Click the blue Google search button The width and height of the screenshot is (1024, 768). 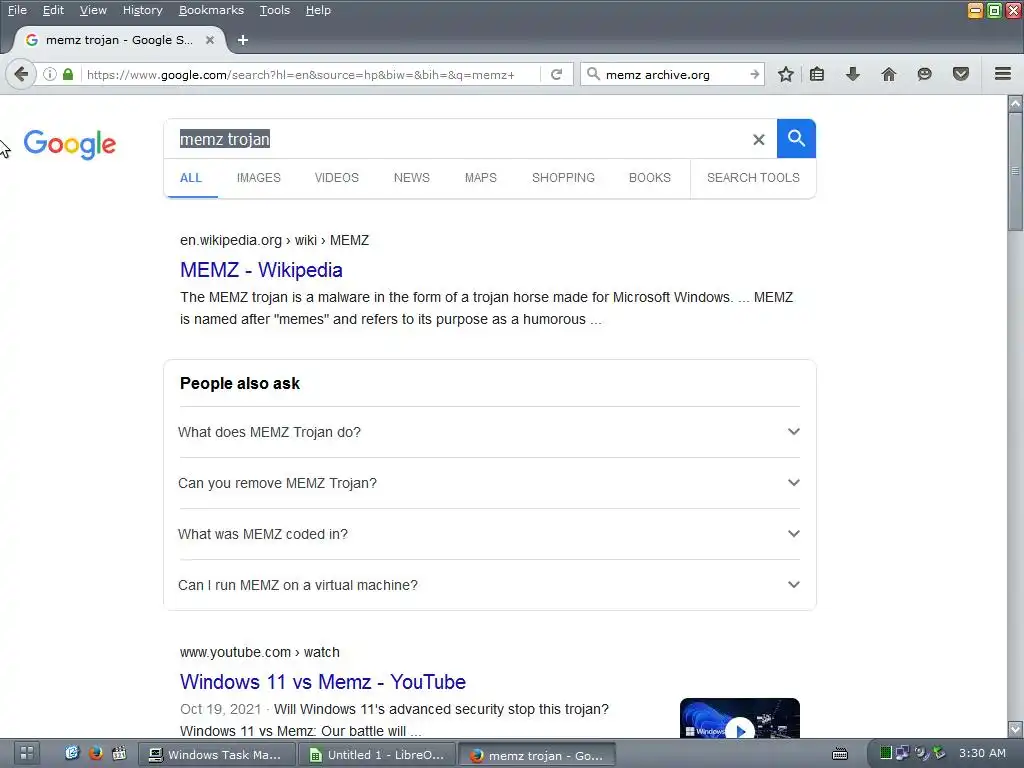click(x=796, y=138)
